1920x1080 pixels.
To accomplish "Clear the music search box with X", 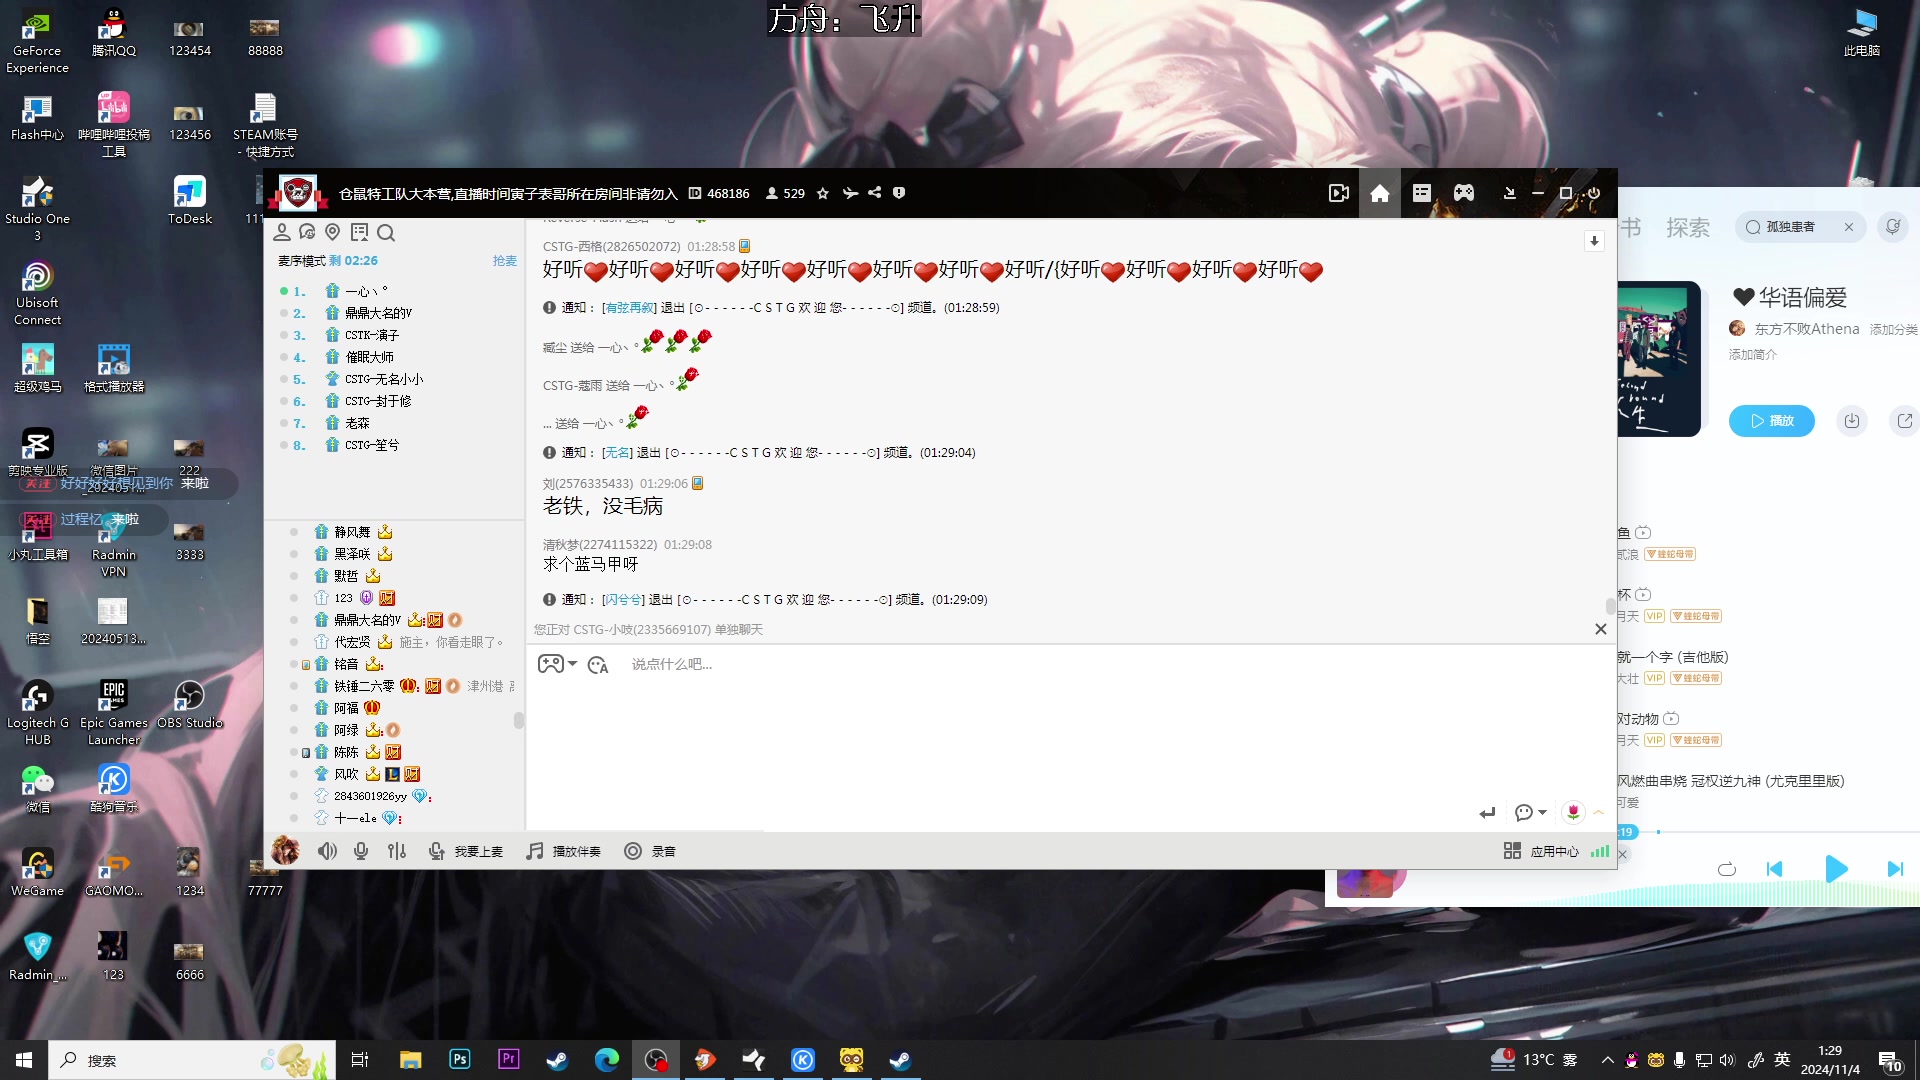I will point(1849,227).
